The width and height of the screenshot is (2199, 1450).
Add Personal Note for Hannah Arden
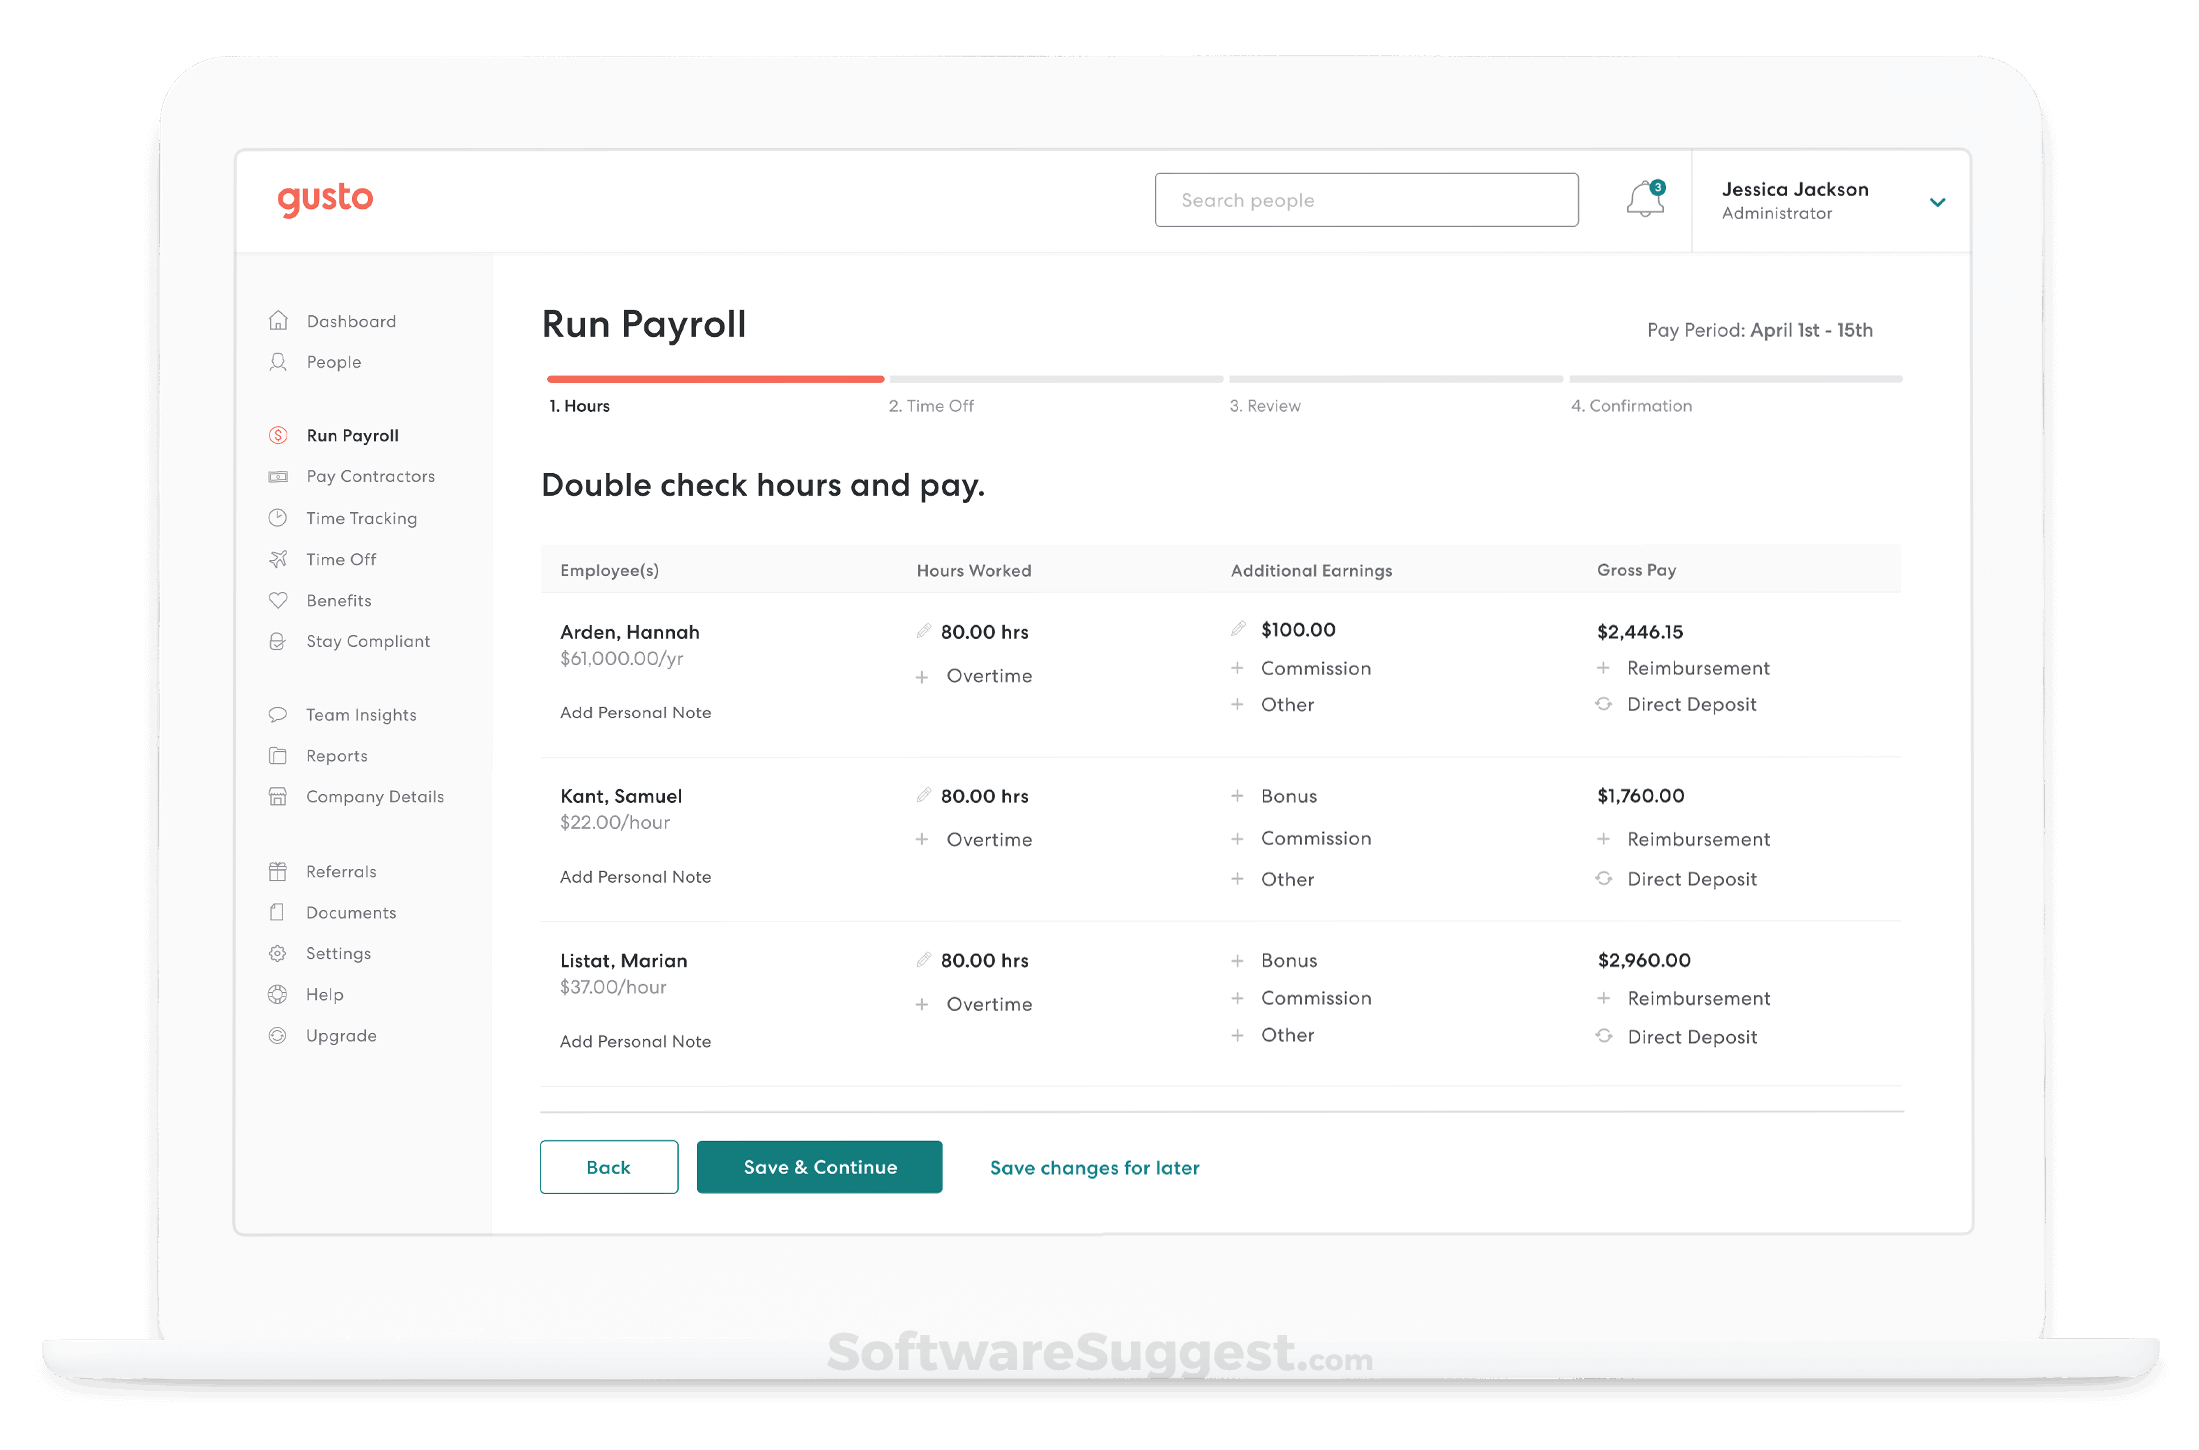pos(636,712)
